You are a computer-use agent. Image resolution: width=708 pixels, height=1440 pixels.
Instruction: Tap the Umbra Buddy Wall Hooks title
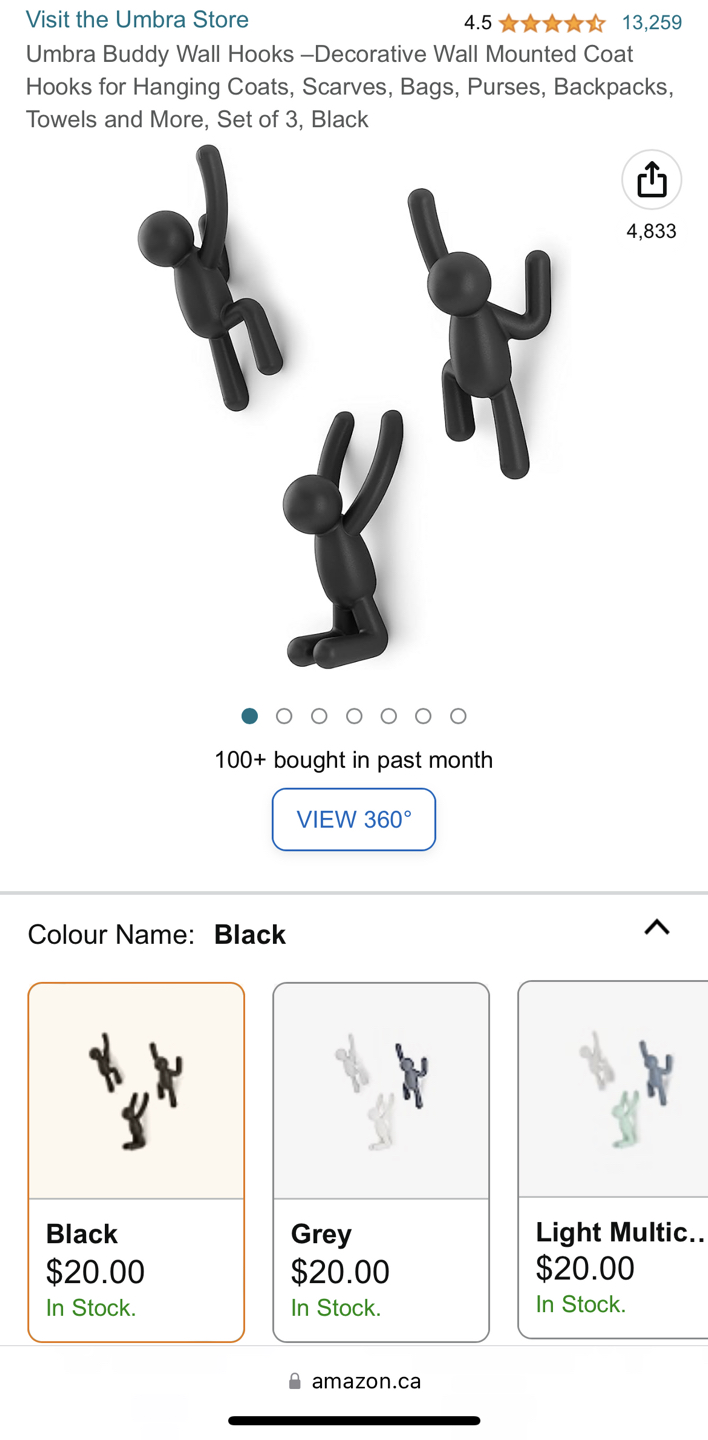[350, 86]
